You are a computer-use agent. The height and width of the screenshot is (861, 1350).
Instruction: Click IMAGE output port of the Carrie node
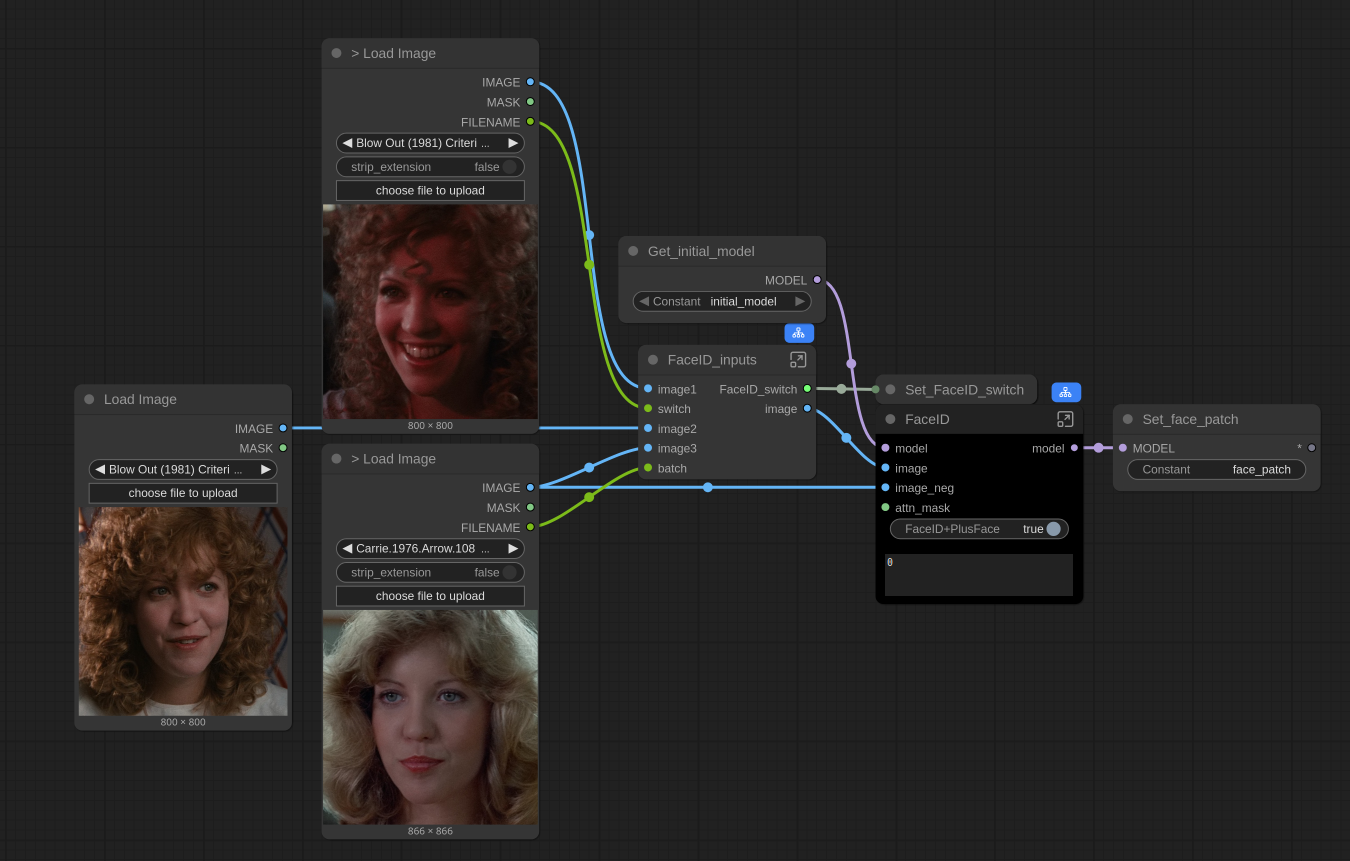pos(530,488)
